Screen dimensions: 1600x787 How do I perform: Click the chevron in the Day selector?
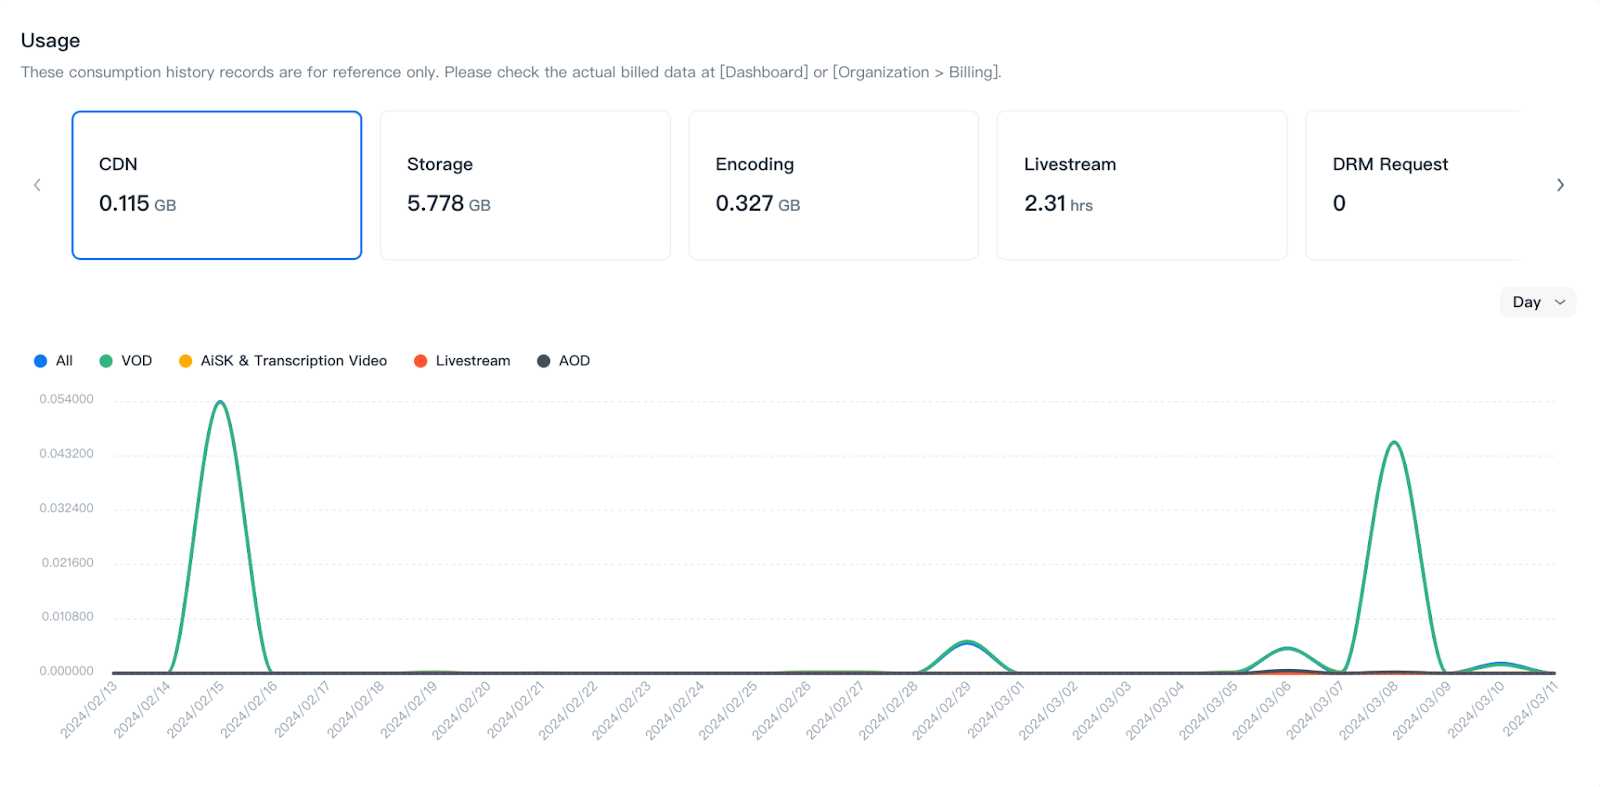pyautogui.click(x=1560, y=302)
